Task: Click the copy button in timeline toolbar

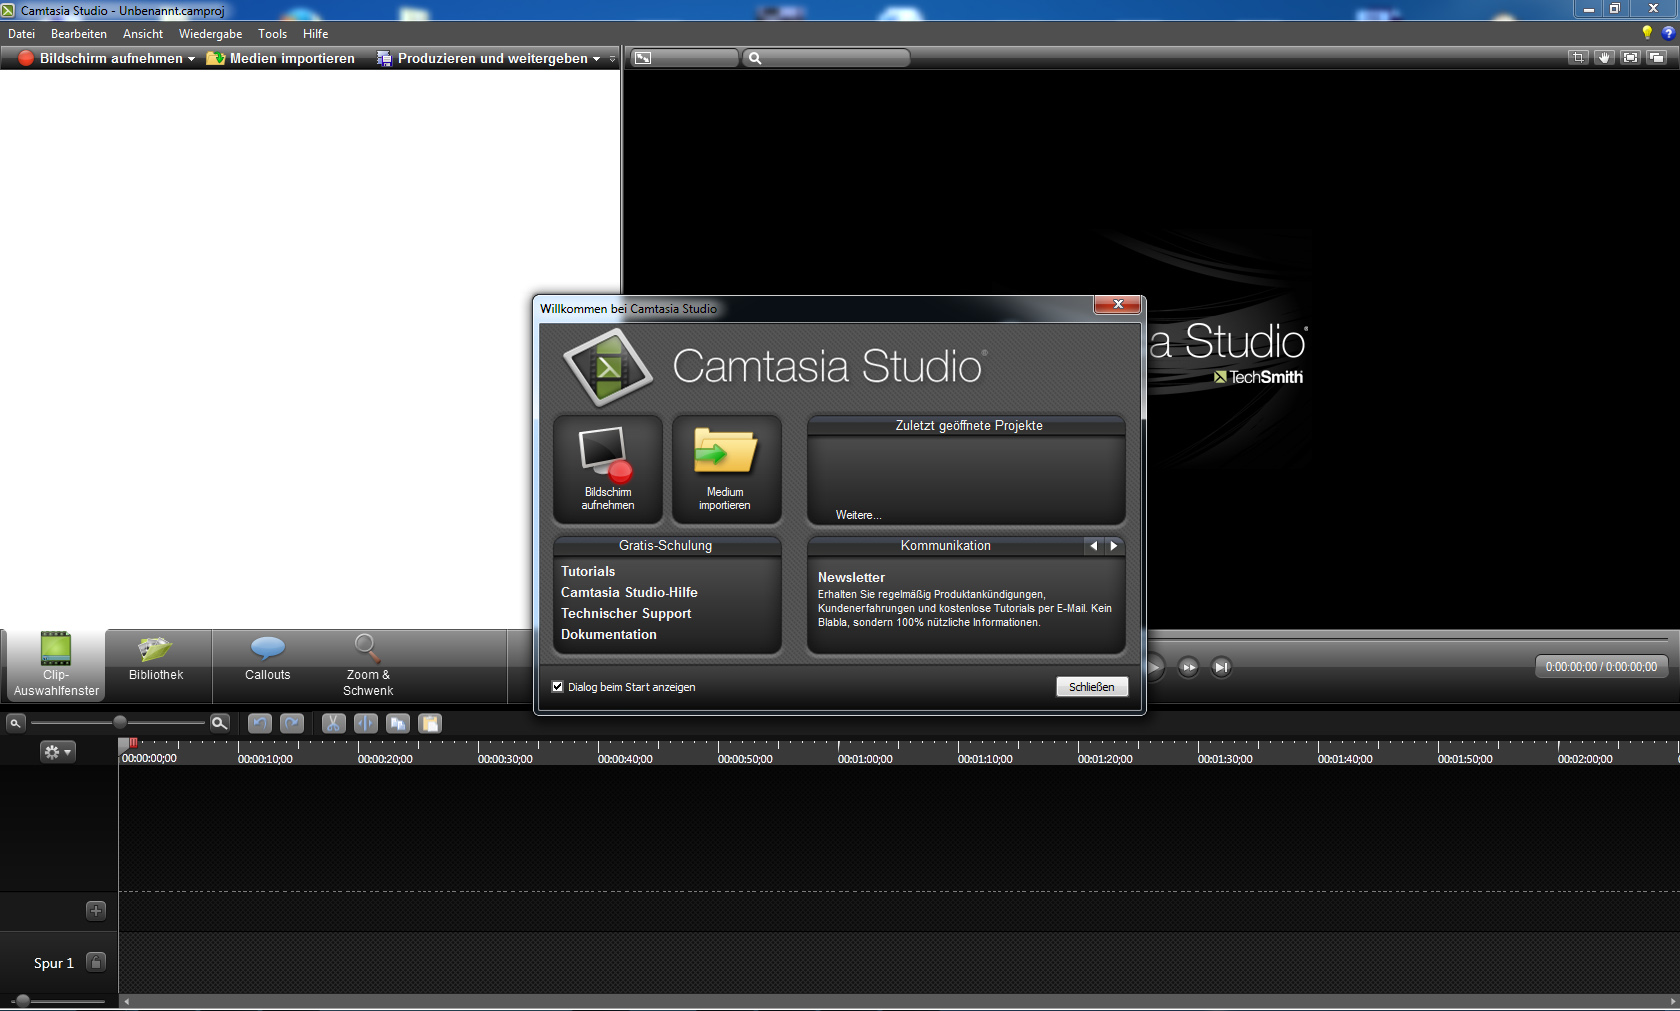Action: pos(398,723)
